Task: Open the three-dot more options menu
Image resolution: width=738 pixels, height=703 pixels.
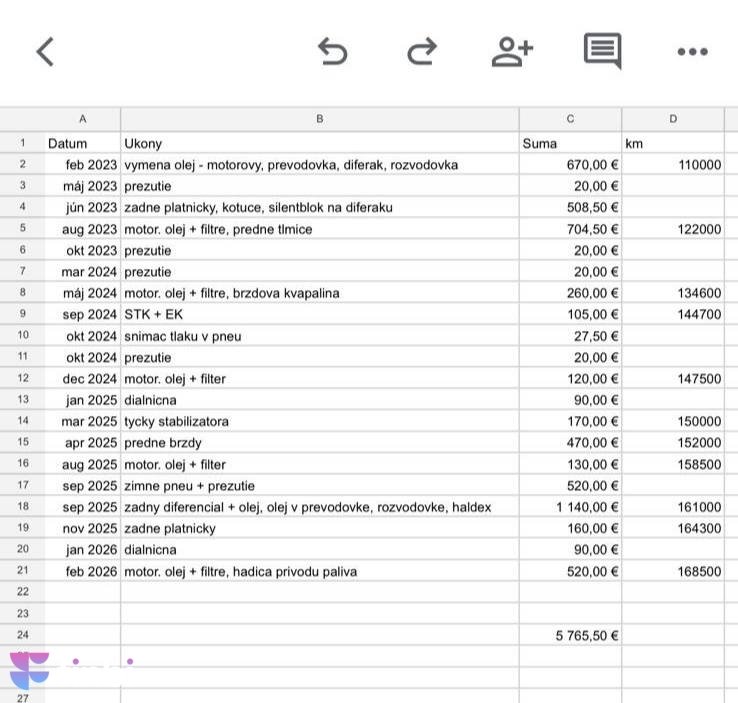Action: coord(692,52)
